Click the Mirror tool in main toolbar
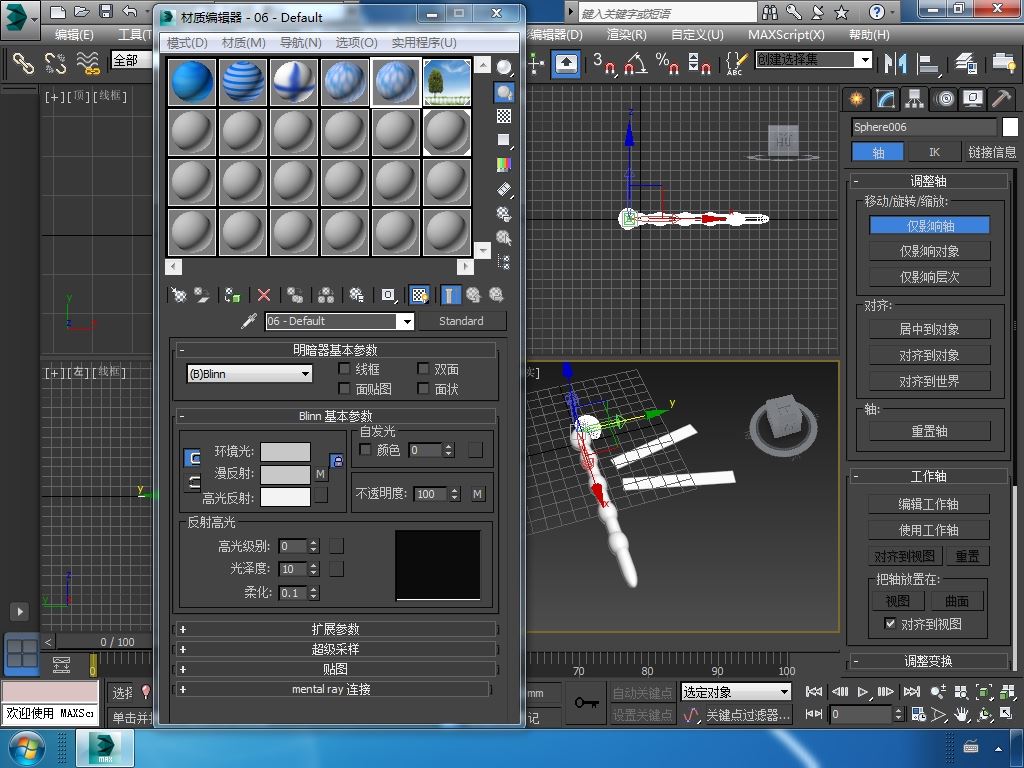 tap(893, 63)
